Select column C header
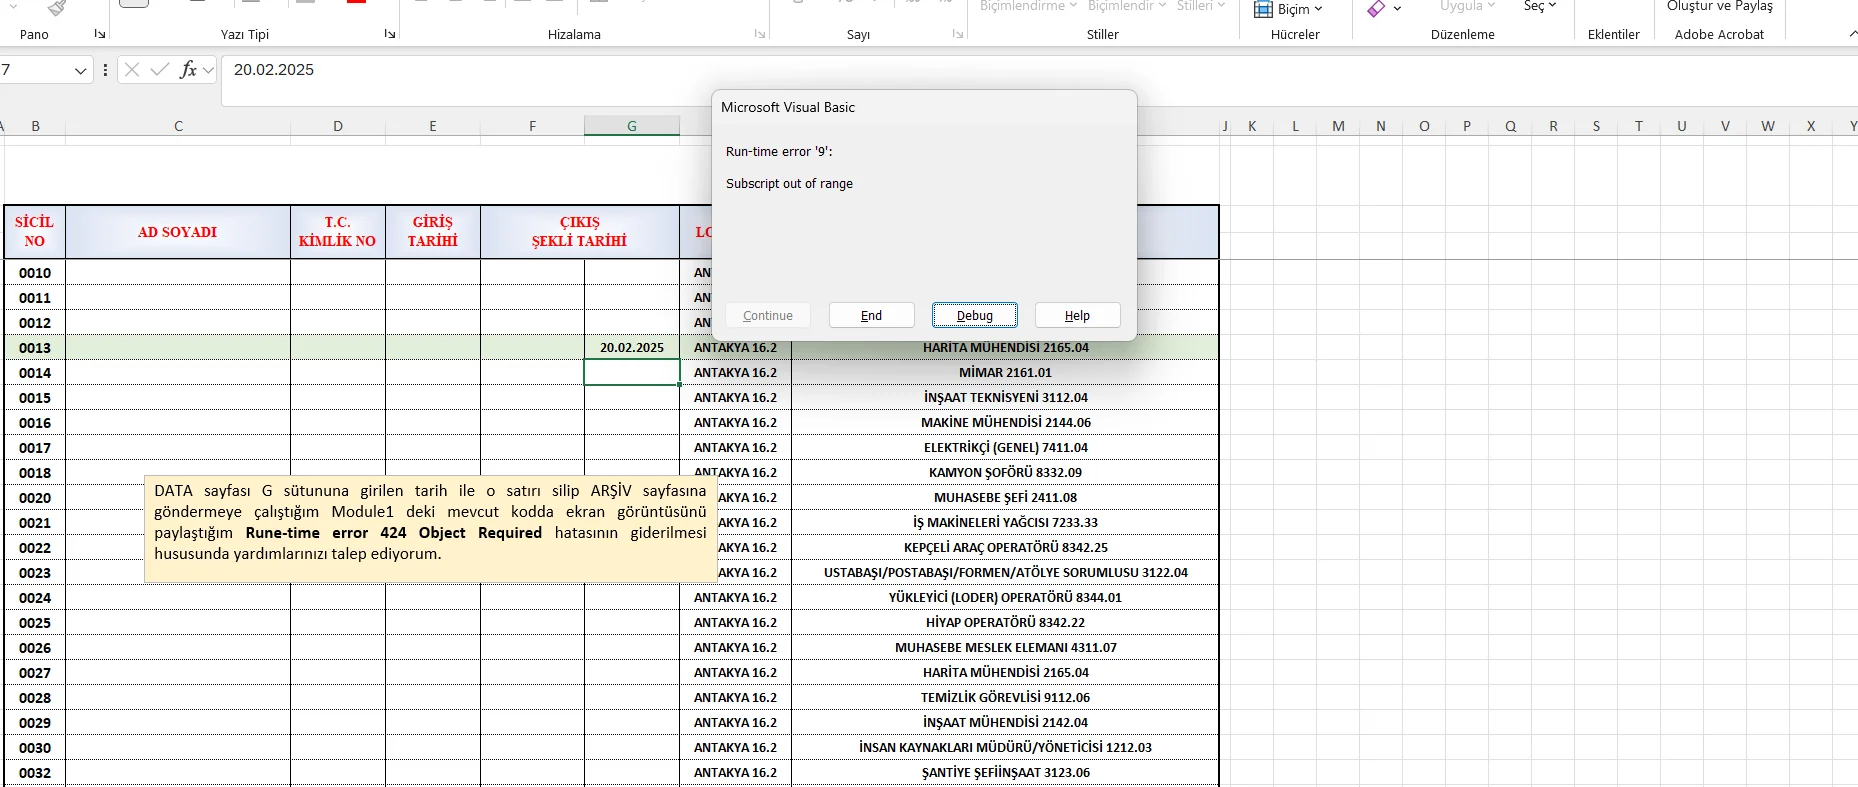Image resolution: width=1858 pixels, height=787 pixels. pos(178,126)
